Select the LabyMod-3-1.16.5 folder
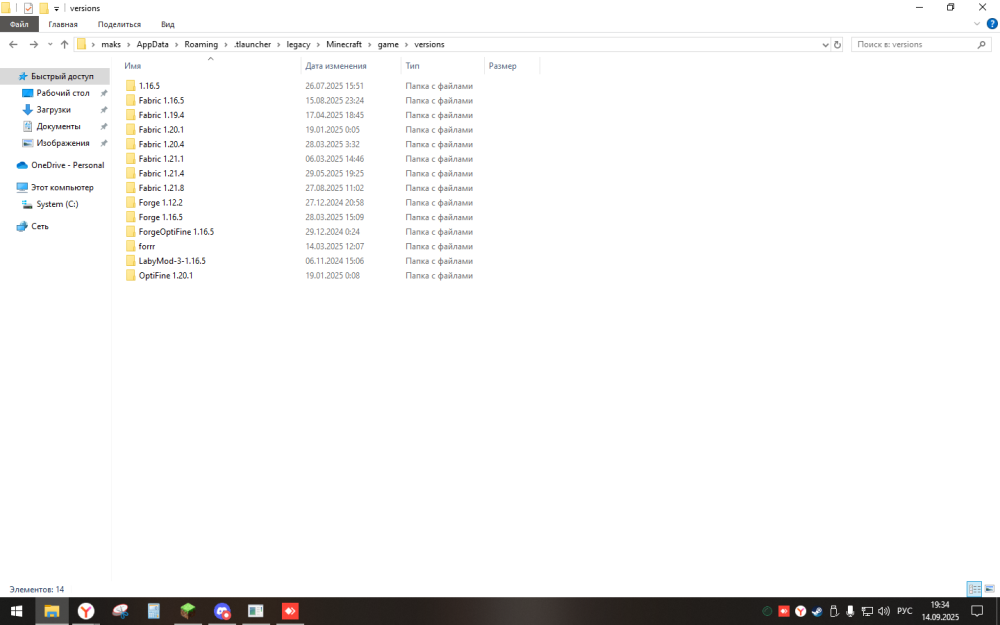The height and width of the screenshot is (625, 1000). click(172, 261)
